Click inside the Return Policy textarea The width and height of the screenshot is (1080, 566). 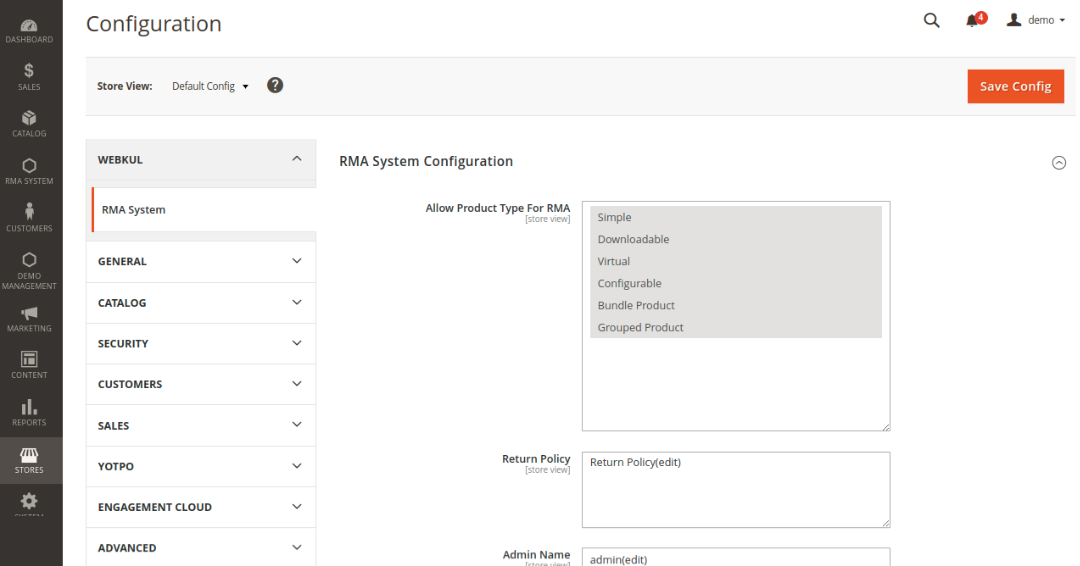pyautogui.click(x=736, y=490)
